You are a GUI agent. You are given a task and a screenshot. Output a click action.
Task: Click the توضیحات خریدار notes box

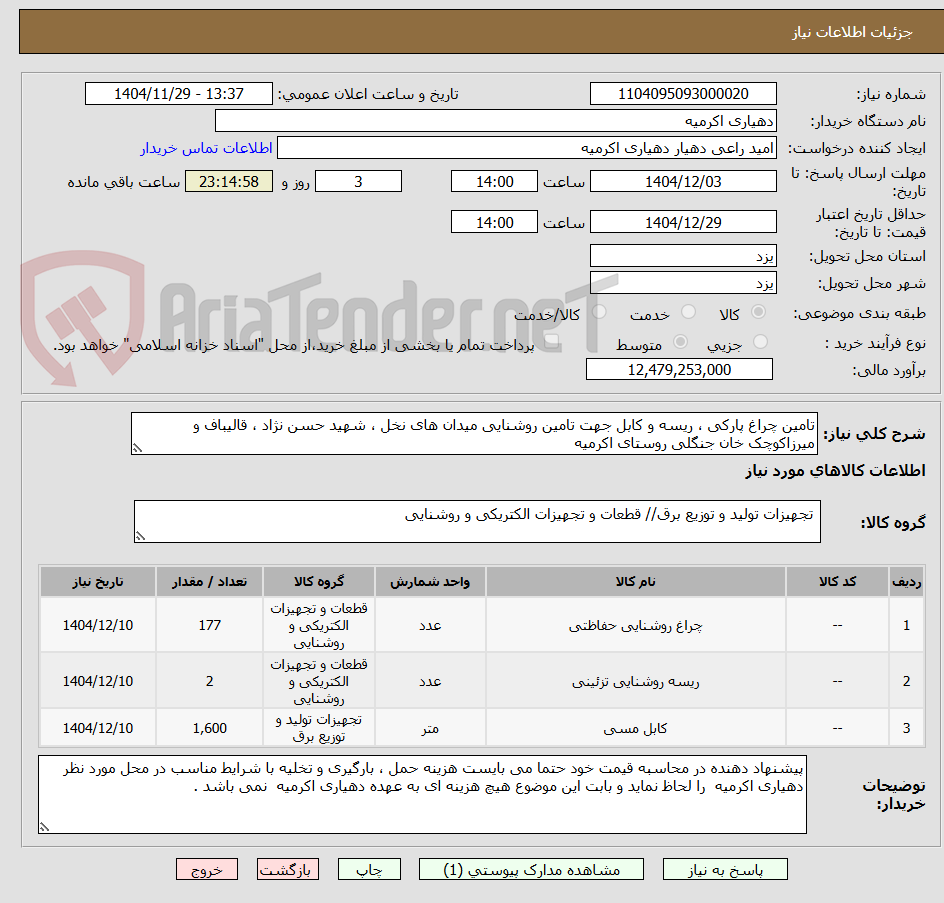coord(422,795)
